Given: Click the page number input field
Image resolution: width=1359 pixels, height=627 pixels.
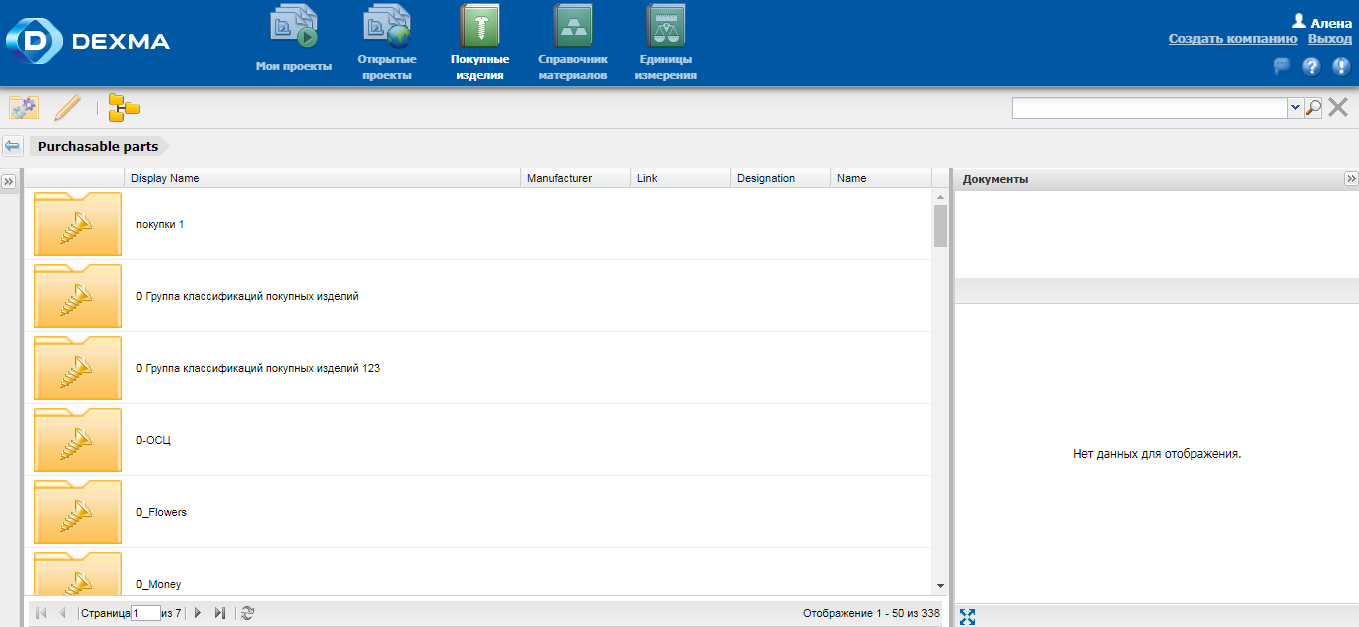Looking at the screenshot, I should point(146,613).
